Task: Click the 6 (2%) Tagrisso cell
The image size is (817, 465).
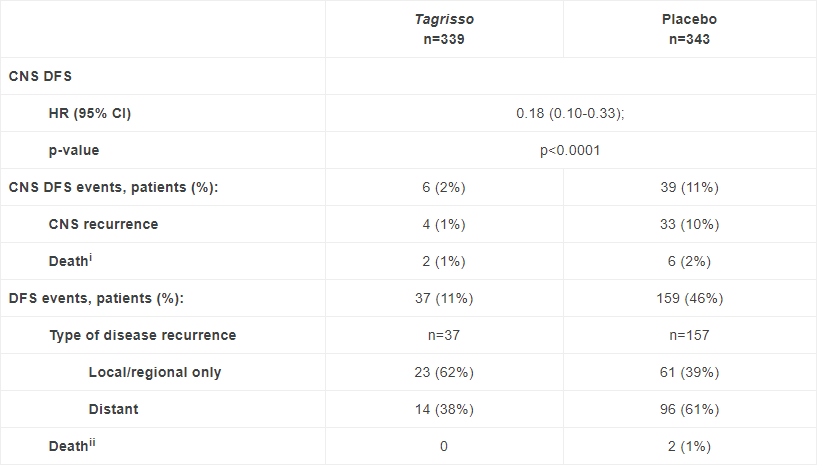Action: coord(444,187)
